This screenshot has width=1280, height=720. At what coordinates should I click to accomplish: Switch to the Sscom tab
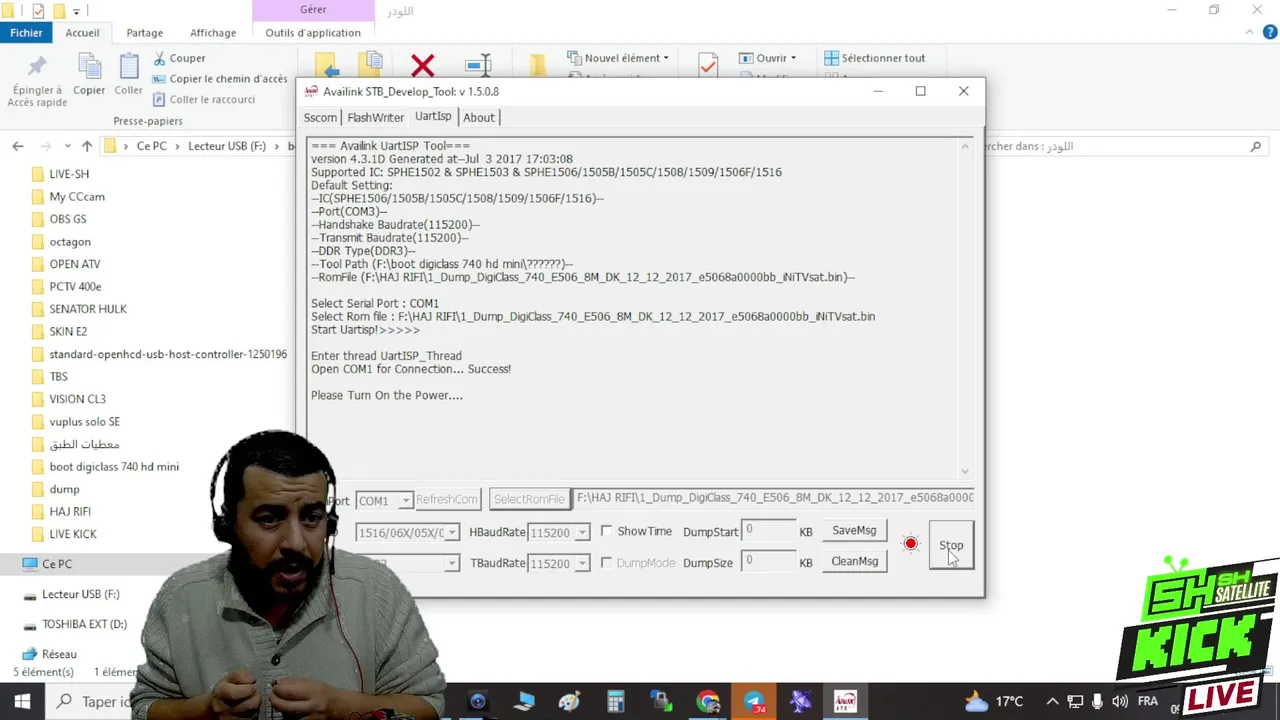point(320,118)
